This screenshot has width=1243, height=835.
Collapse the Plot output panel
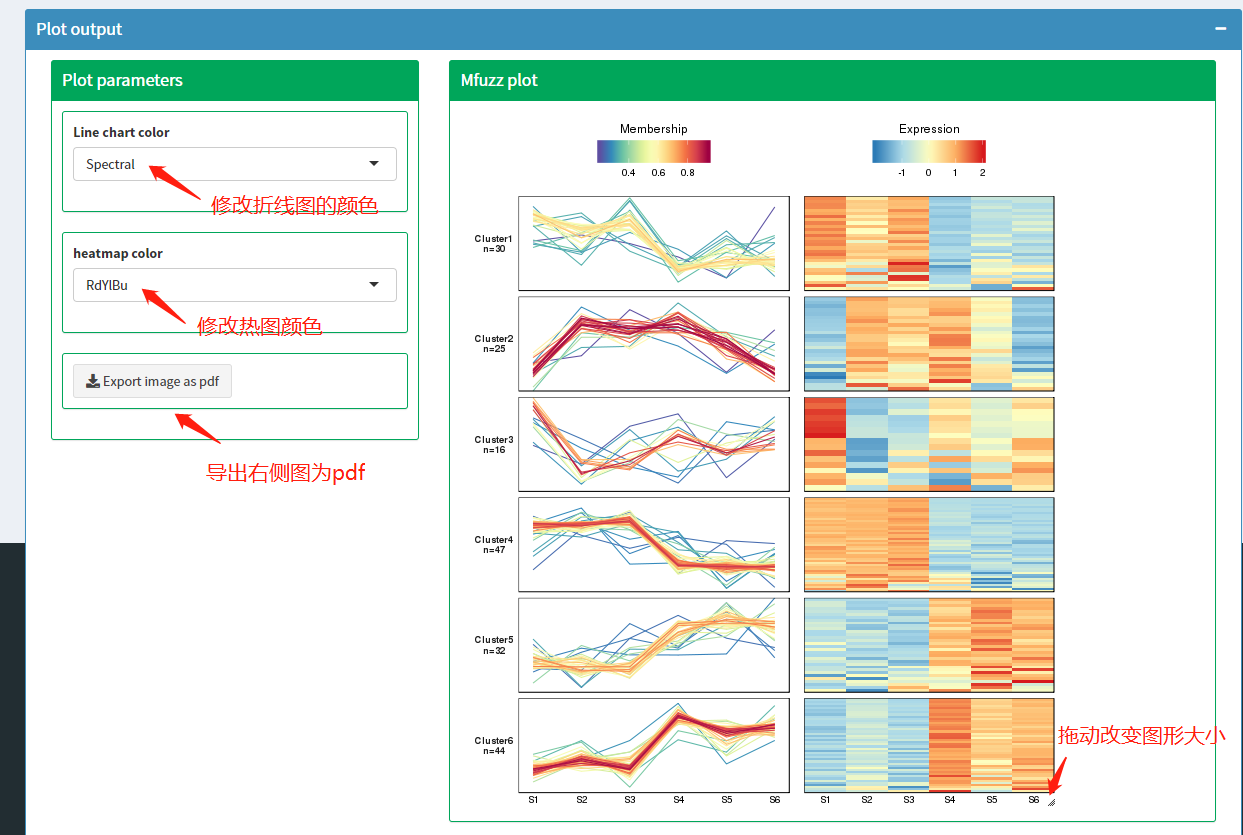tap(1220, 29)
